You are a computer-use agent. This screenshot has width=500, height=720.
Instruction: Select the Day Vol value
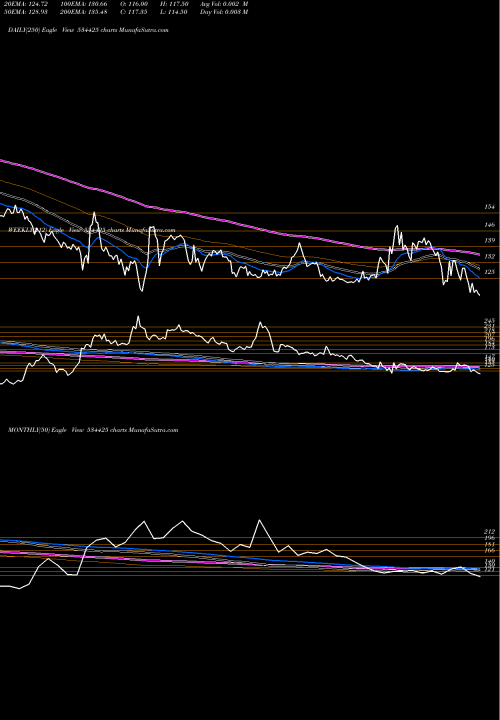[x=224, y=12]
